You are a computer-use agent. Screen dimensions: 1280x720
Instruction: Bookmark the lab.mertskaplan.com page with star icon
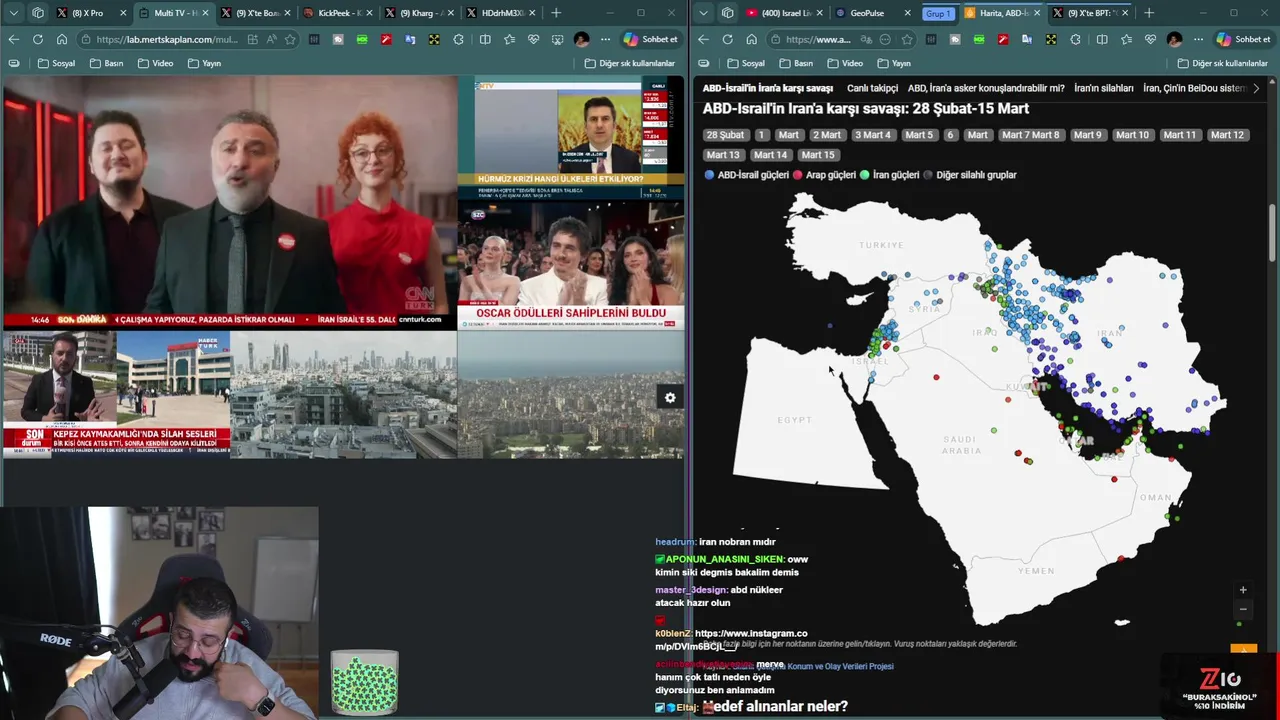tap(290, 39)
